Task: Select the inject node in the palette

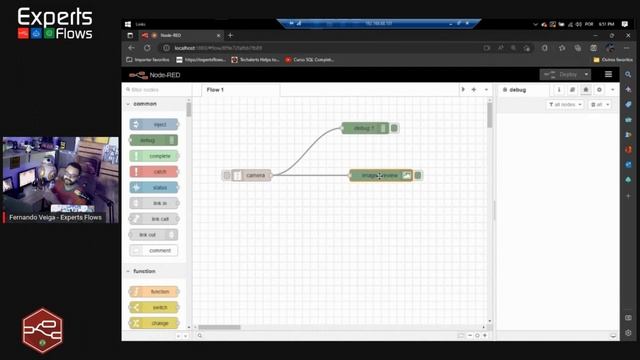Action: [154, 124]
